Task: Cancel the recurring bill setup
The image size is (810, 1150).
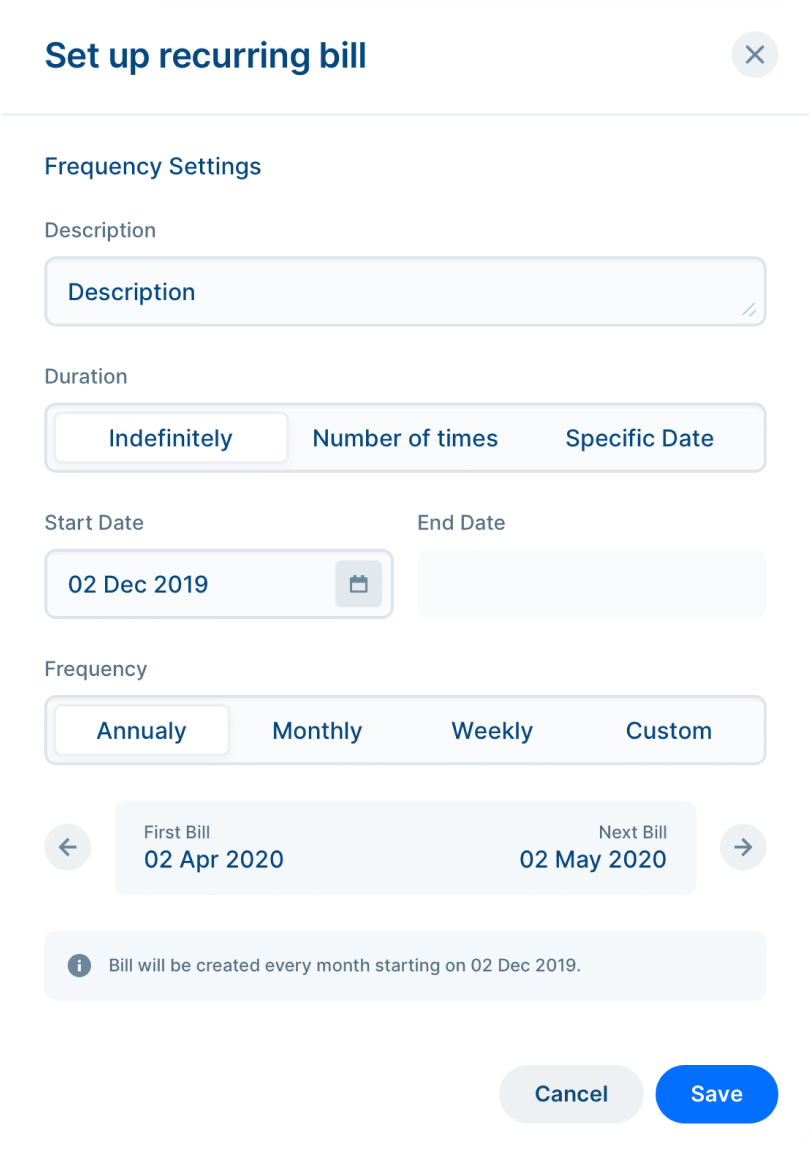Action: [x=571, y=1094]
